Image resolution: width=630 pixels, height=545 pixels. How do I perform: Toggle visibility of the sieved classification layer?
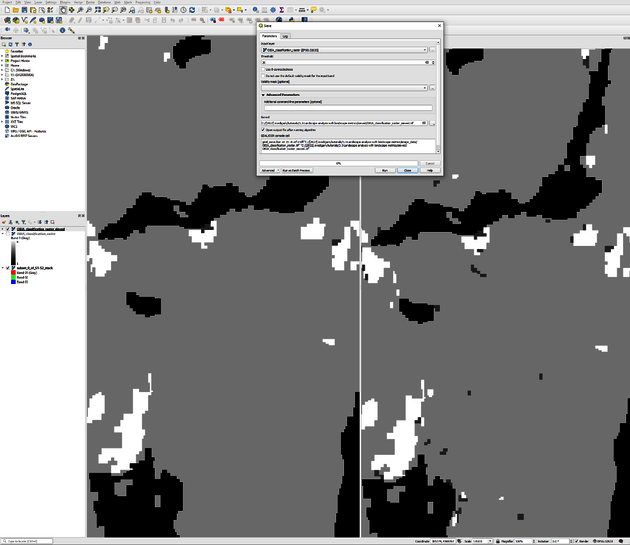click(8, 229)
